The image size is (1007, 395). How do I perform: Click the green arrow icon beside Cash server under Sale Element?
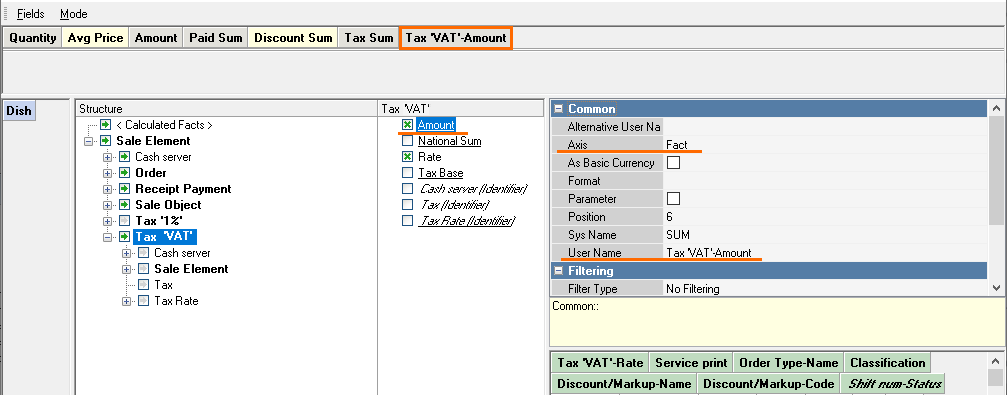click(125, 157)
